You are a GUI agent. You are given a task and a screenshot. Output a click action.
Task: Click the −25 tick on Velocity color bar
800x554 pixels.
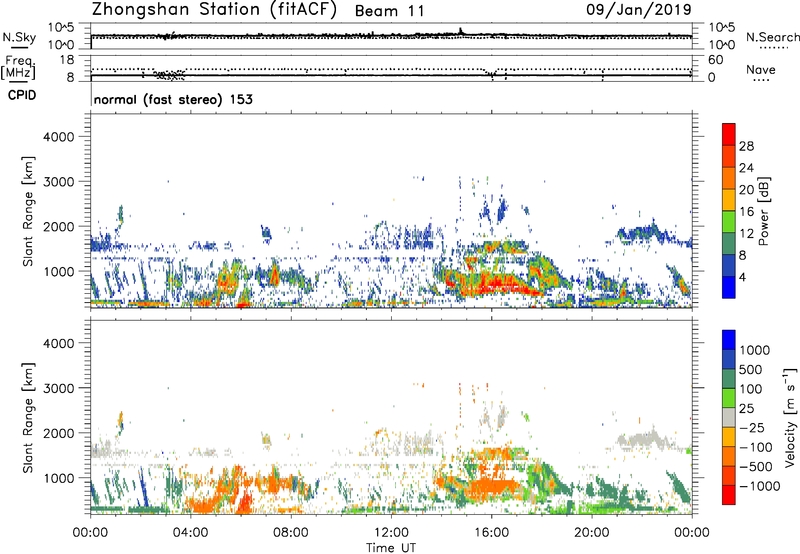(753, 428)
